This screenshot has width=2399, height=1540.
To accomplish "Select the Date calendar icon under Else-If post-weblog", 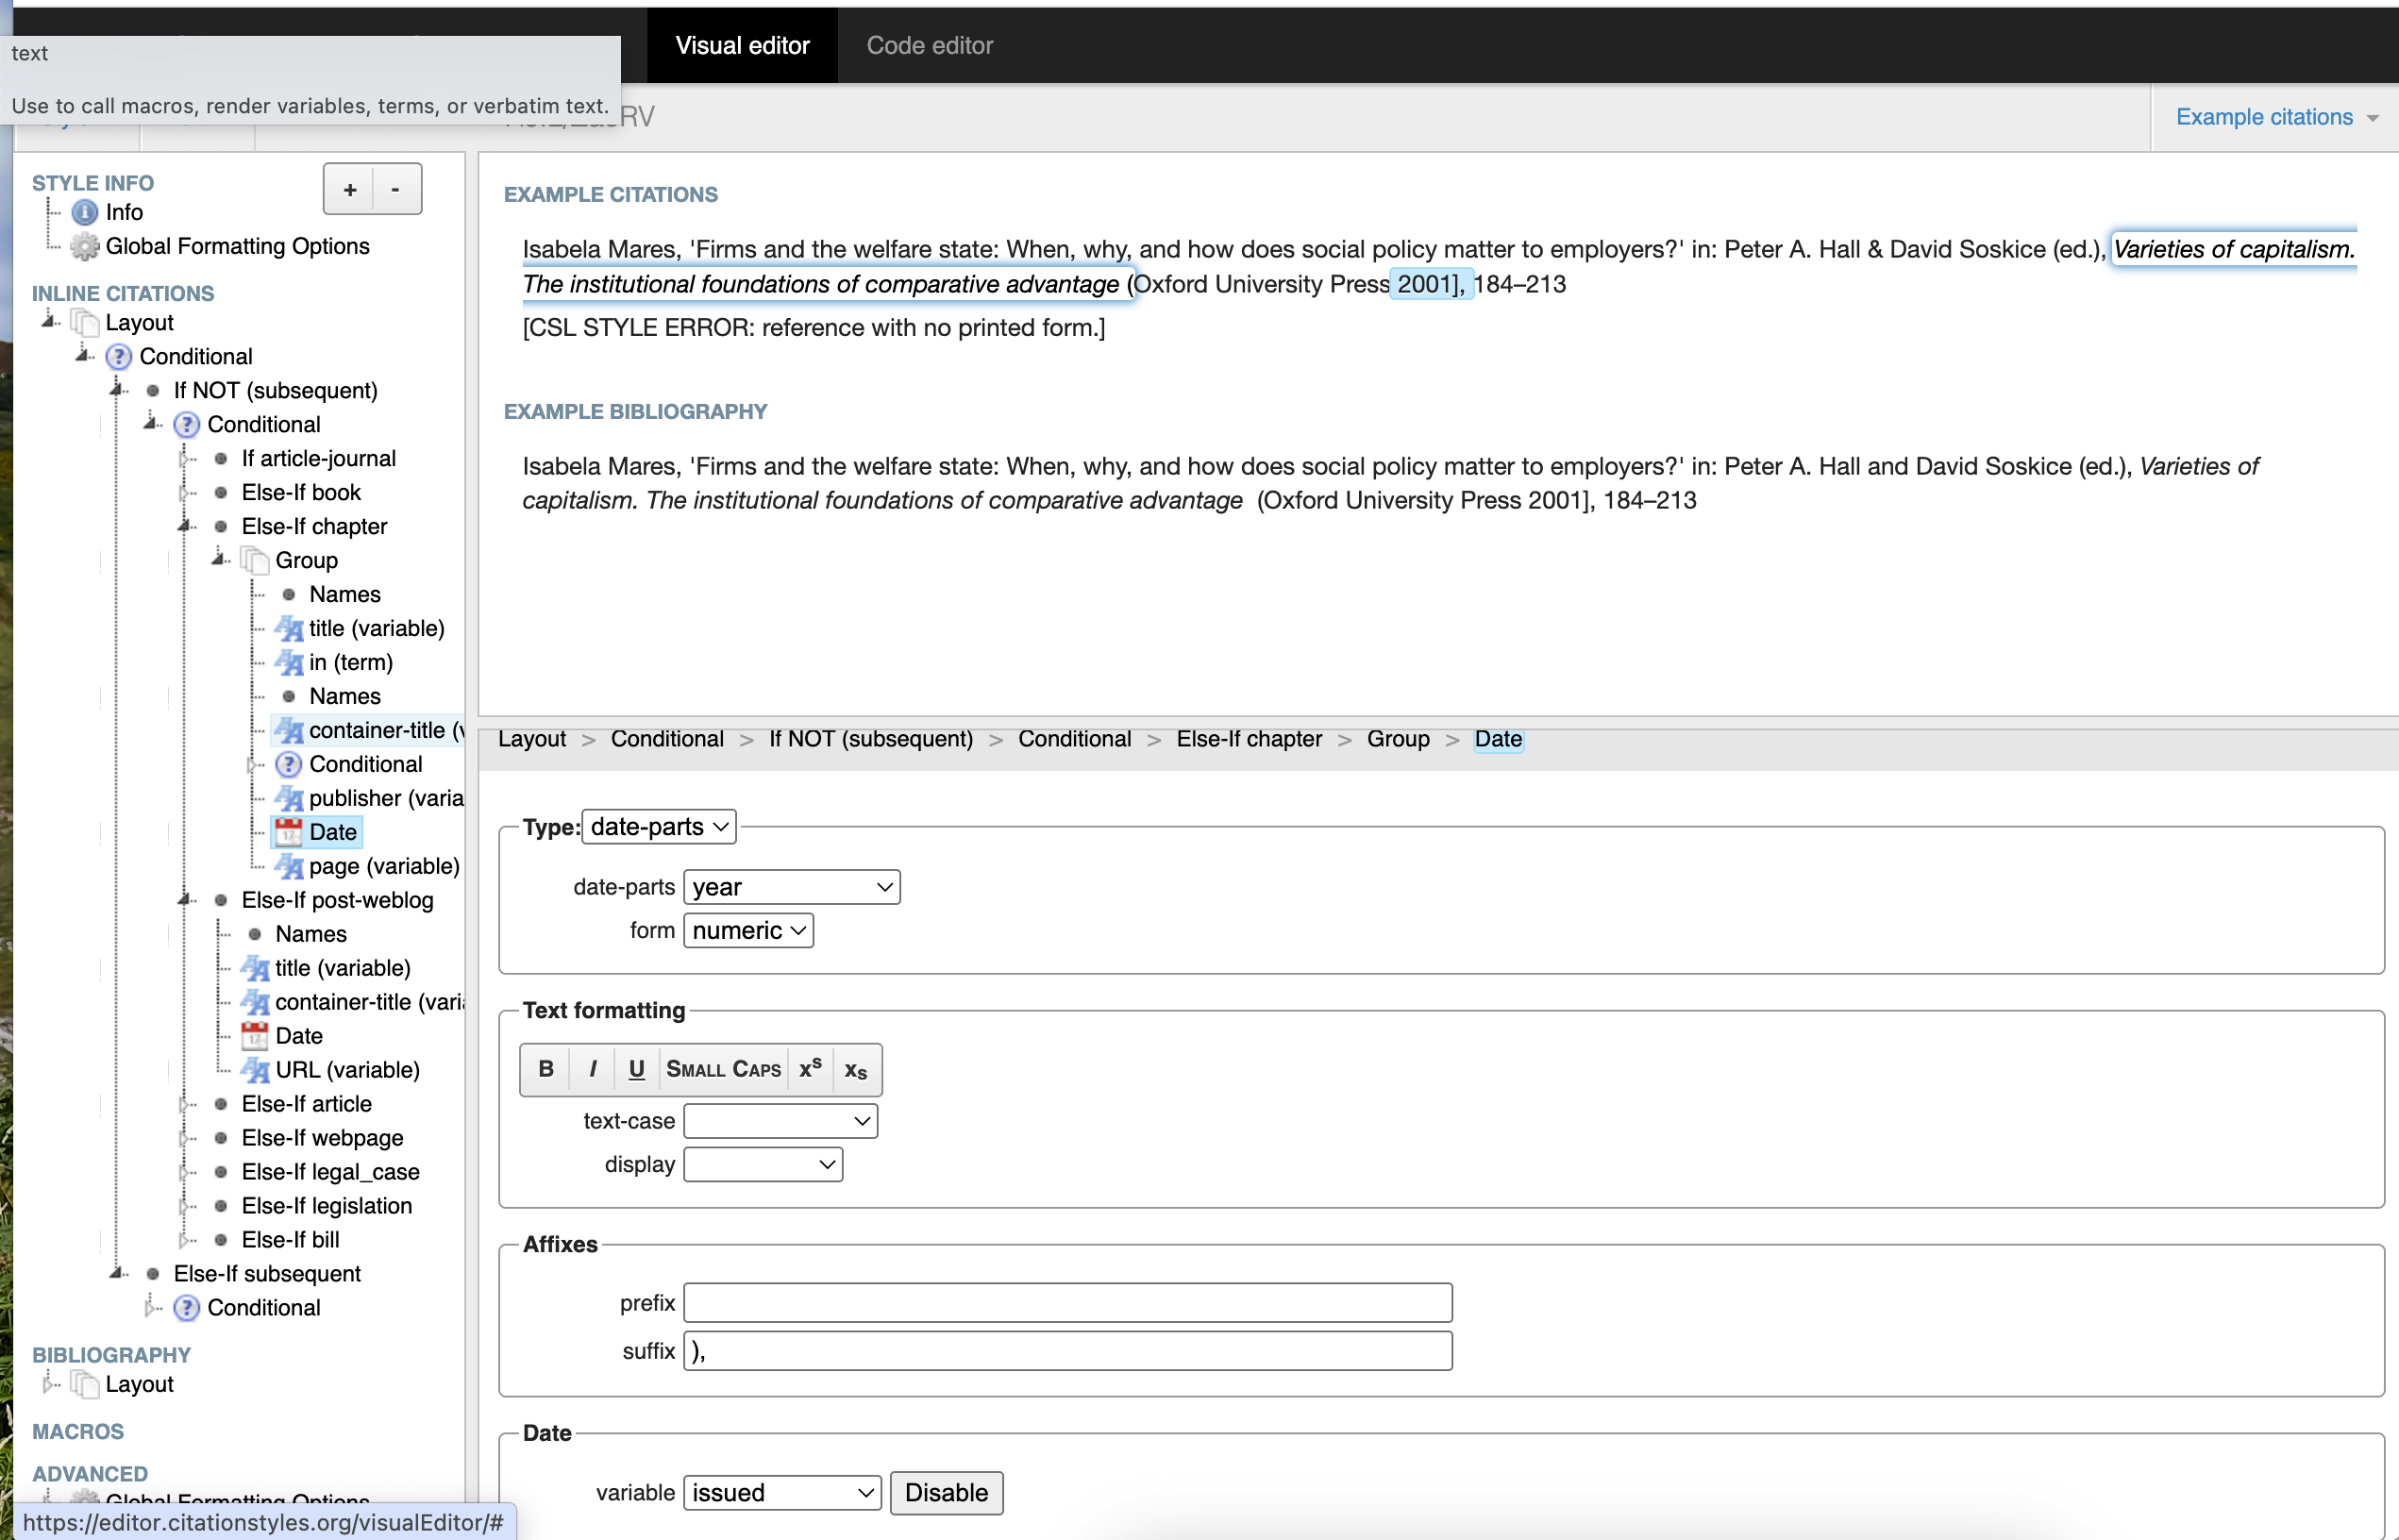I will (255, 1036).
